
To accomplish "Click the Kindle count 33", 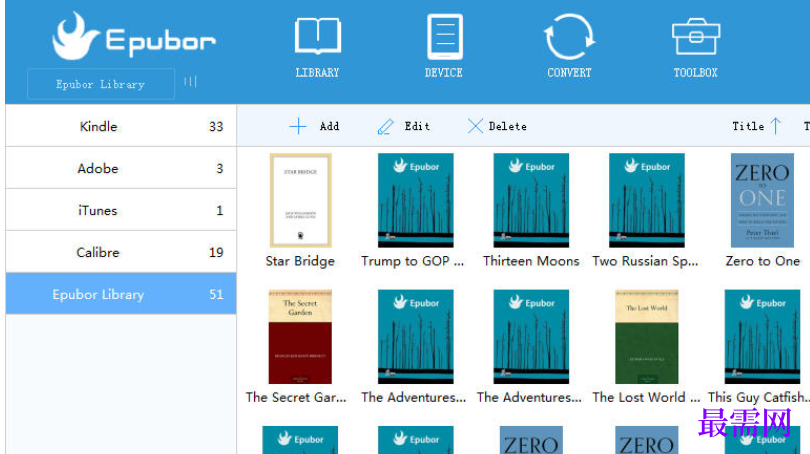I will click(216, 127).
